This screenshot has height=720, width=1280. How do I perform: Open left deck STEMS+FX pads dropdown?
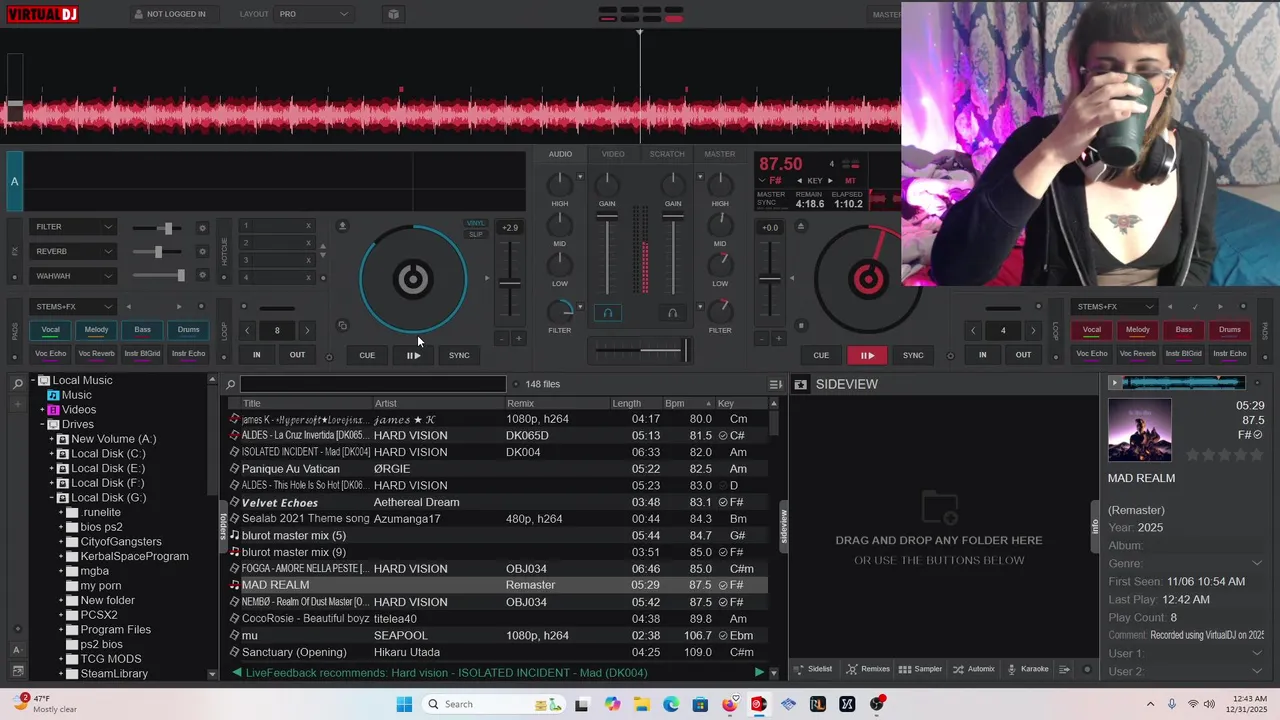[x=73, y=306]
